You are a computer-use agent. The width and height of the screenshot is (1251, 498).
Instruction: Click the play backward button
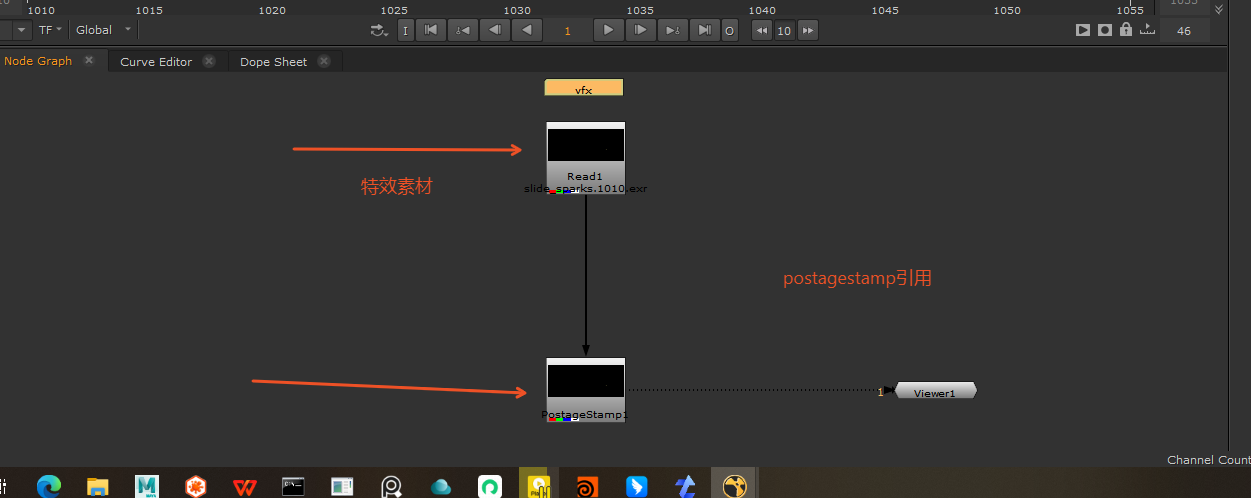pyautogui.click(x=527, y=30)
